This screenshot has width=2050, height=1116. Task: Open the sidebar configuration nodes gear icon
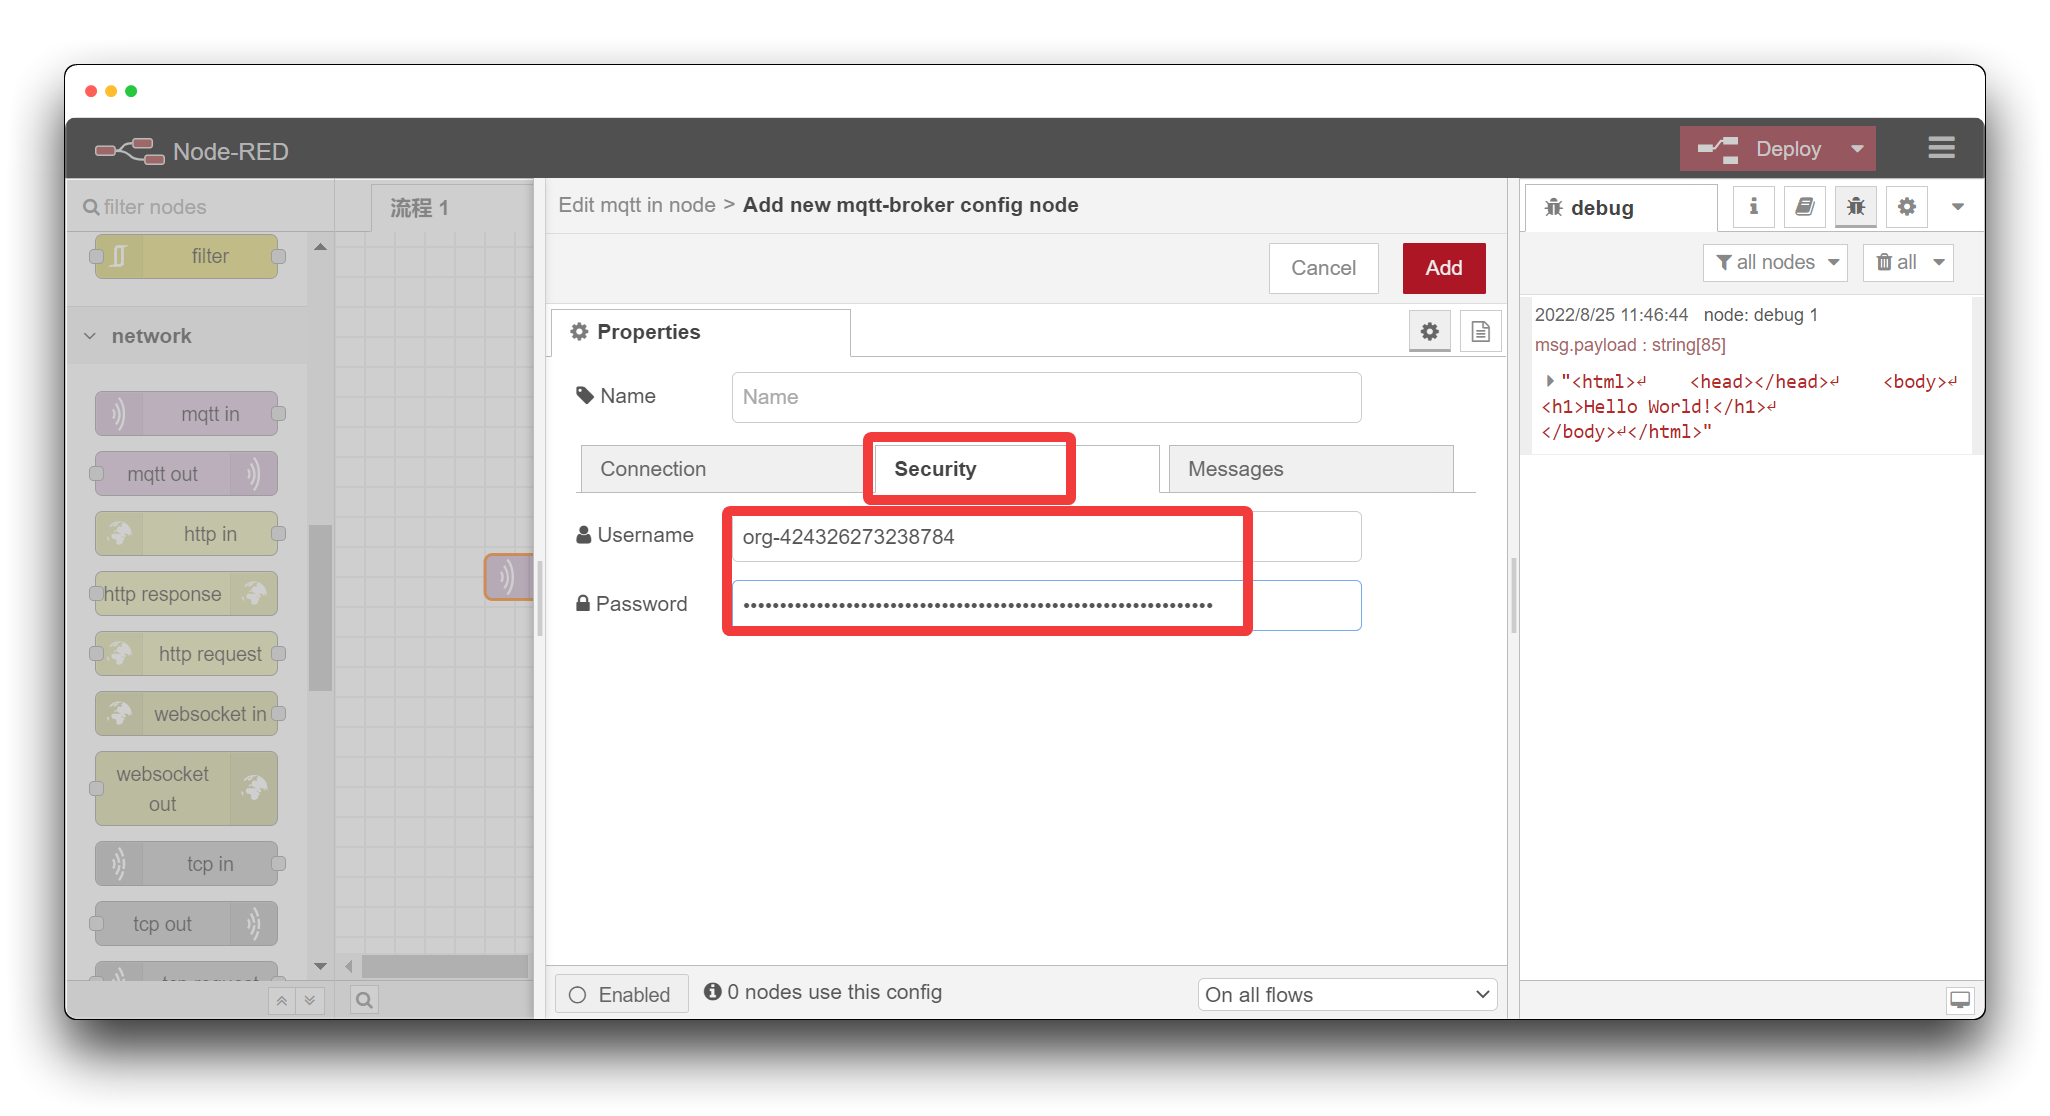(x=1907, y=207)
